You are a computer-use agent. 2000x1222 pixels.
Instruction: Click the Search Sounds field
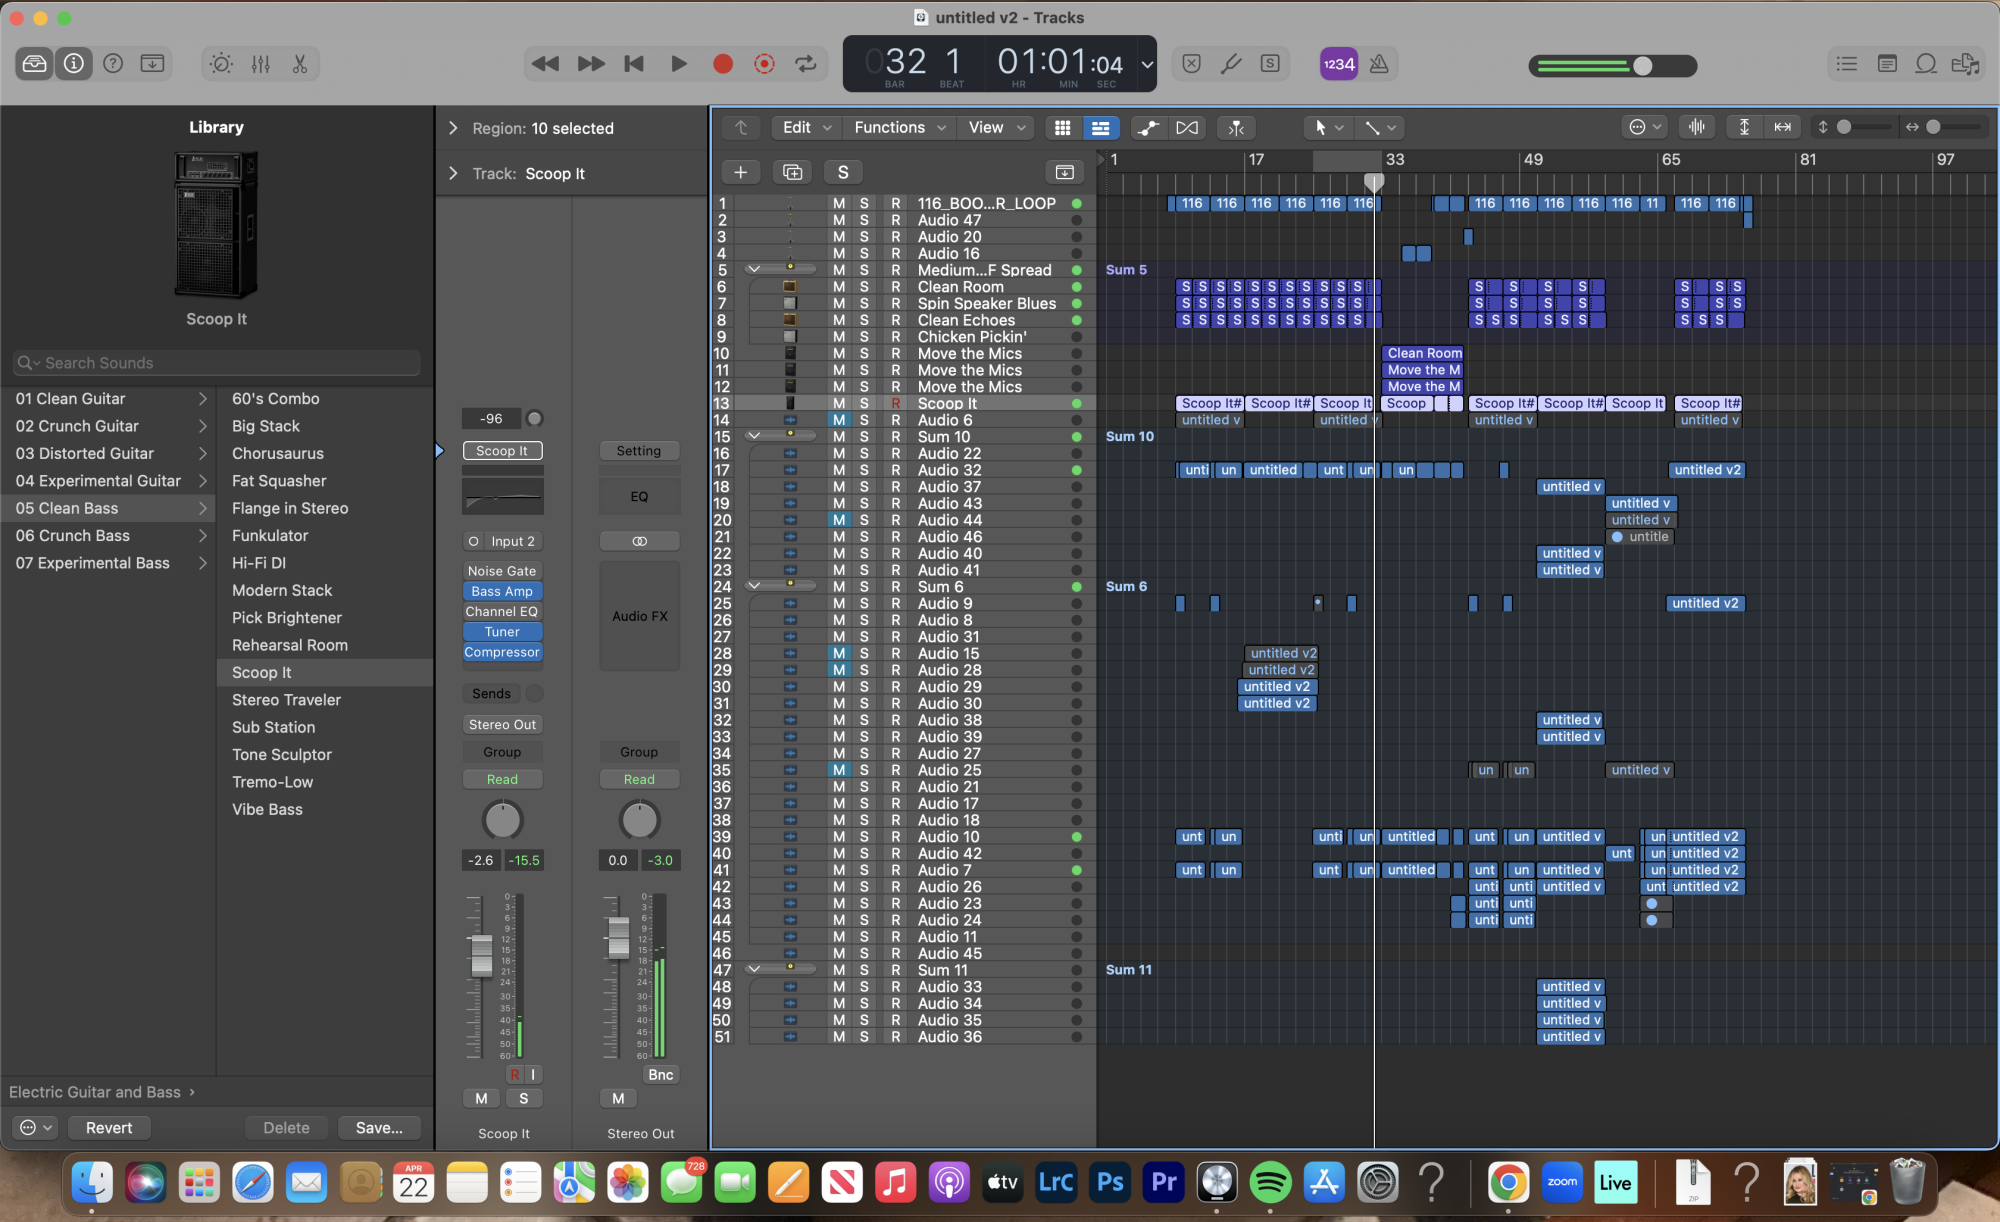217,362
